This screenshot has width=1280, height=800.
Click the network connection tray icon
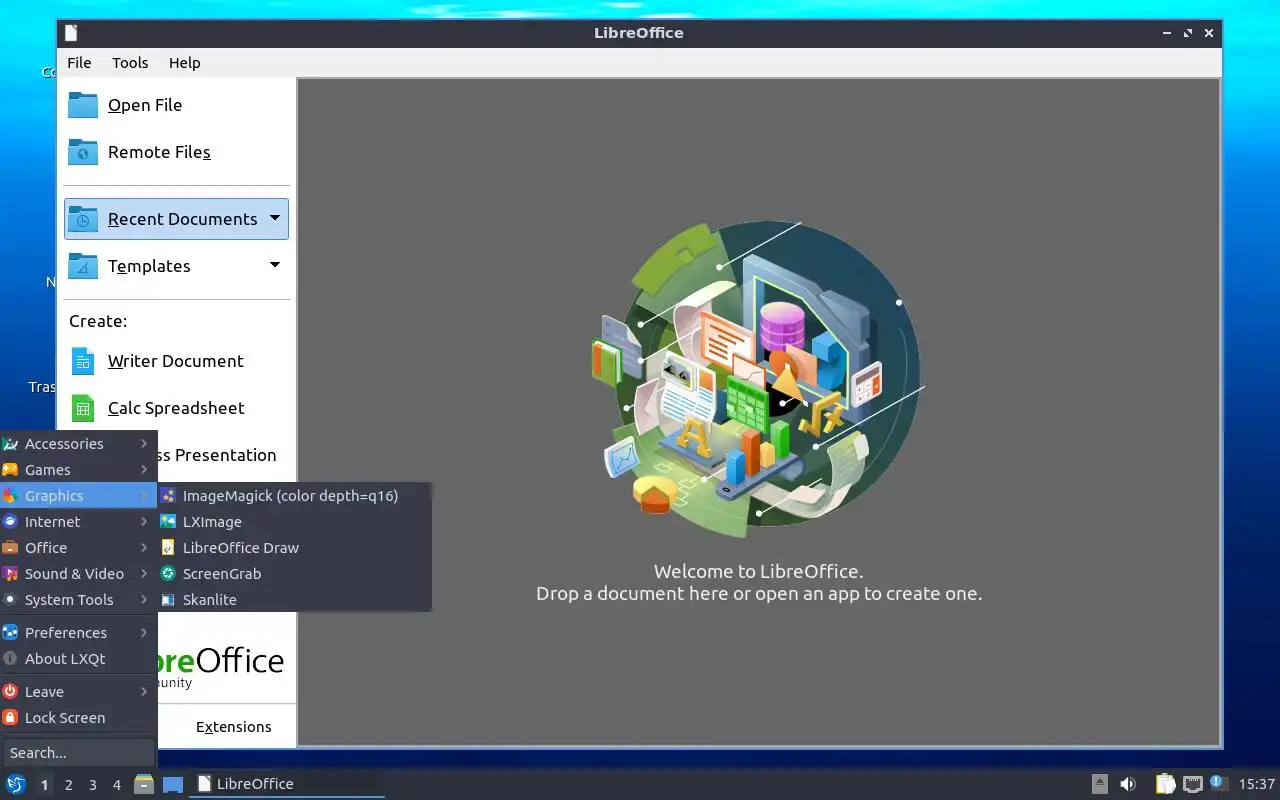1192,784
